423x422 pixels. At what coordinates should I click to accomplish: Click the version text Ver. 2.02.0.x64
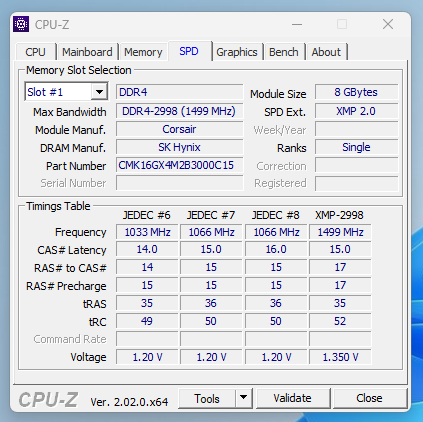click(x=129, y=402)
